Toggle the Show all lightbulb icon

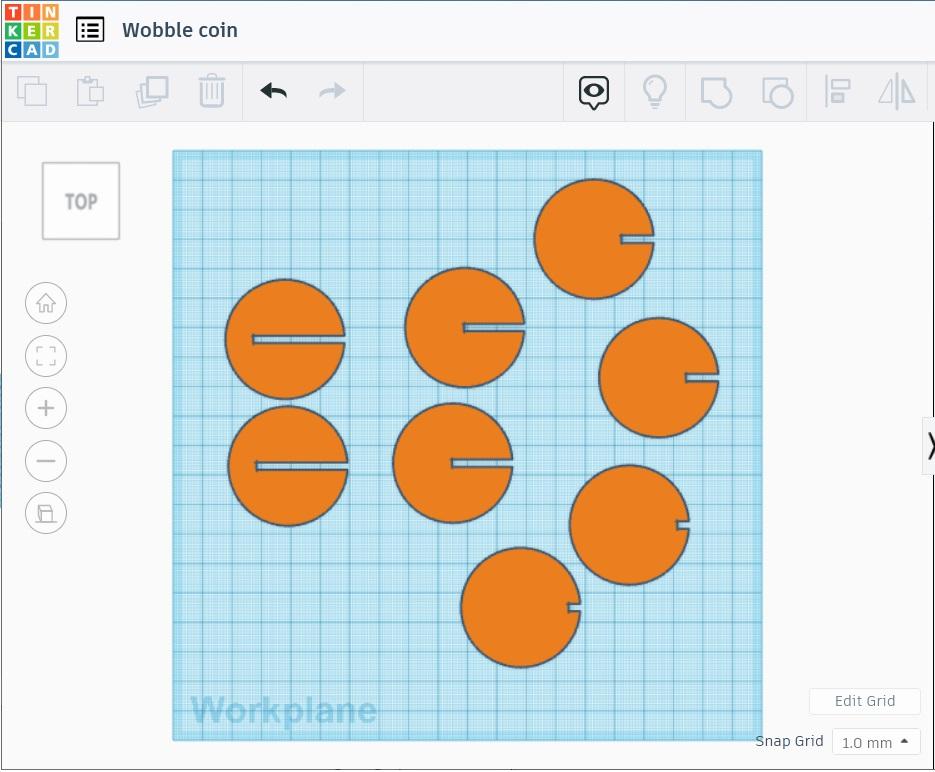(x=655, y=91)
